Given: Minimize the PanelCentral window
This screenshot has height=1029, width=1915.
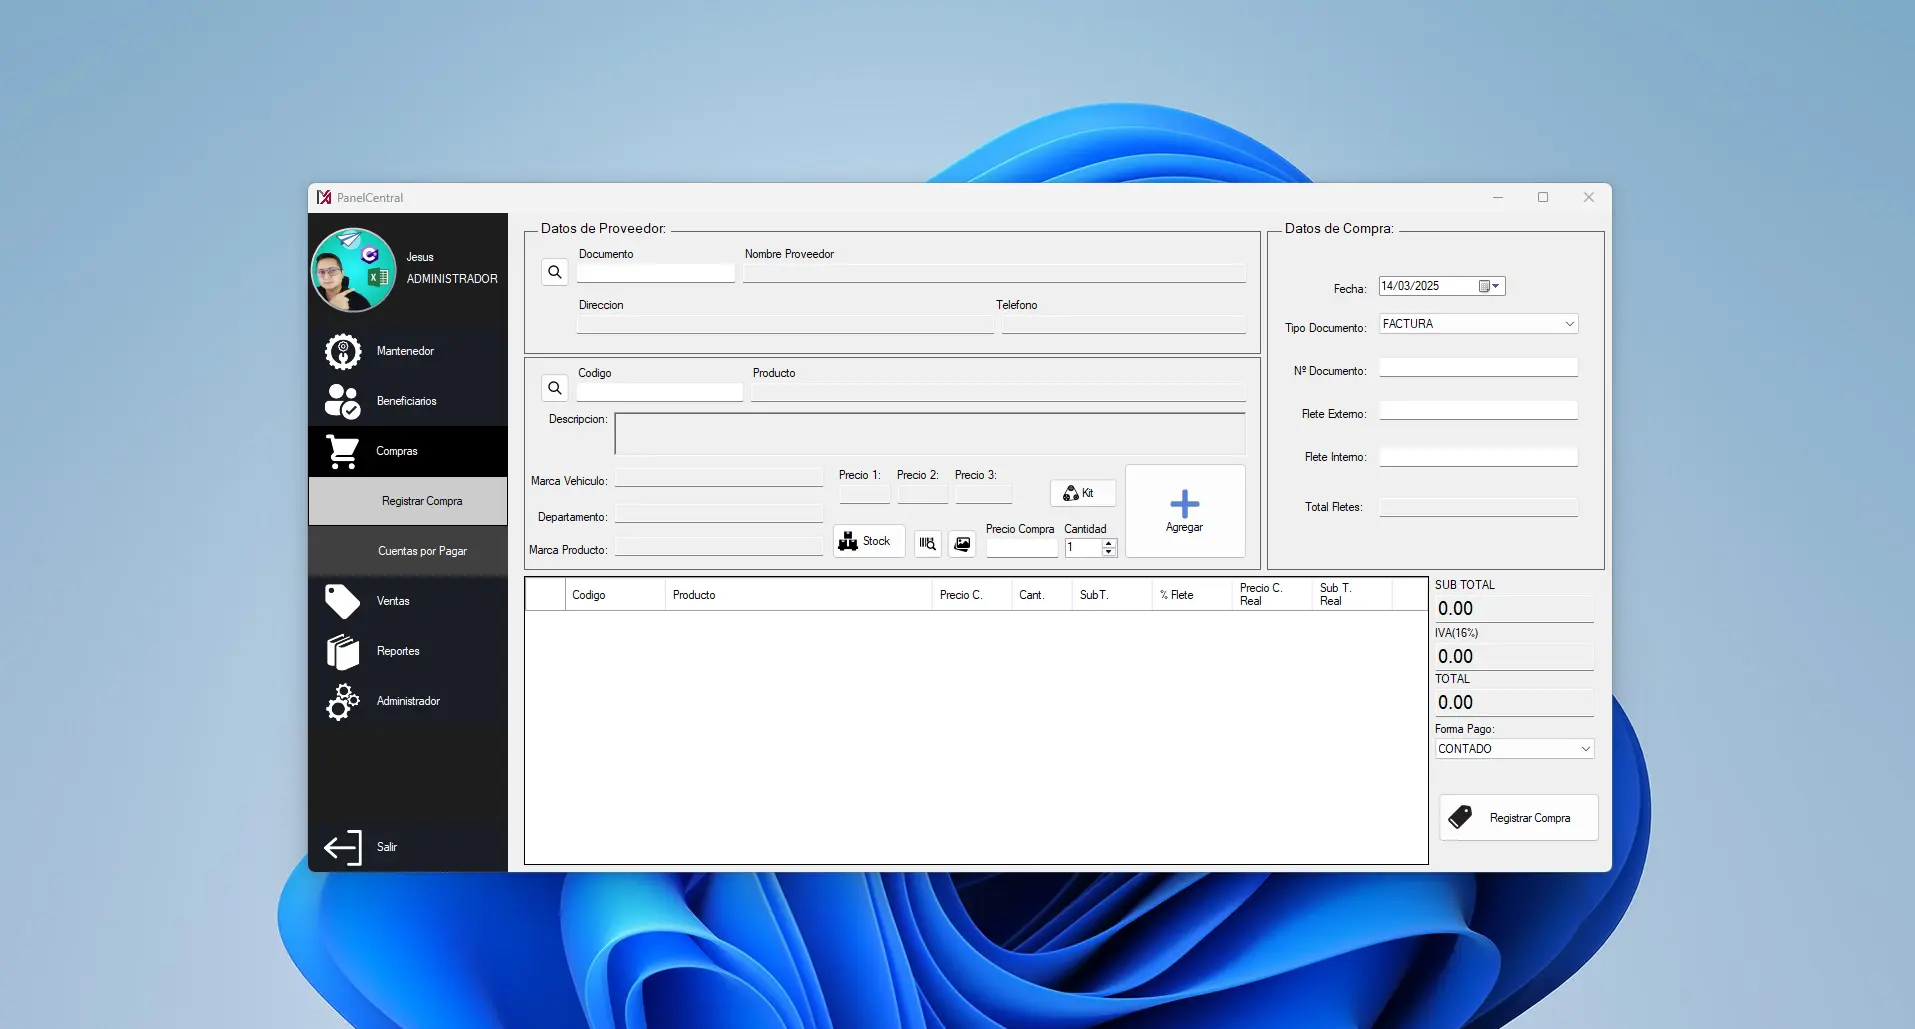Looking at the screenshot, I should click(1498, 197).
